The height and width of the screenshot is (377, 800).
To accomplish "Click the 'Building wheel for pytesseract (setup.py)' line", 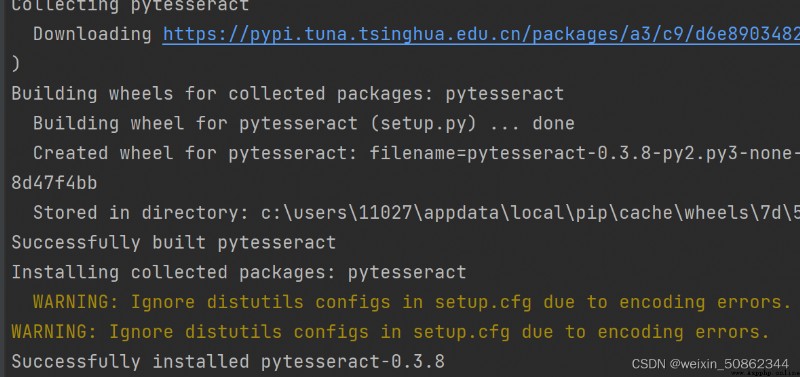I will [304, 123].
